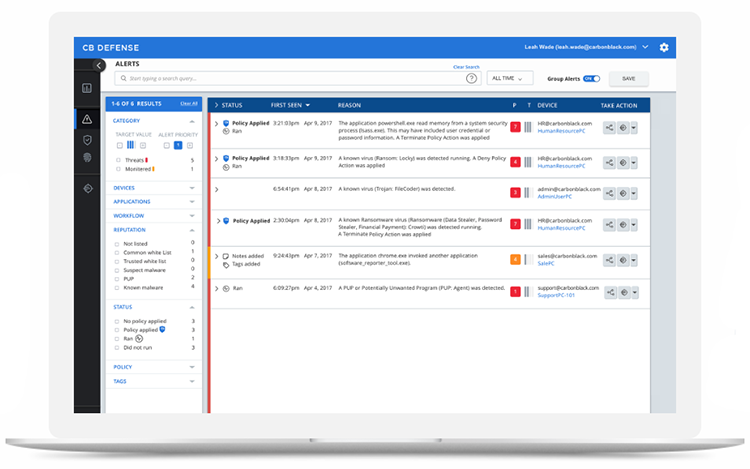Click policy applied shield in powershell row
This screenshot has width=750, height=469.
coord(226,123)
